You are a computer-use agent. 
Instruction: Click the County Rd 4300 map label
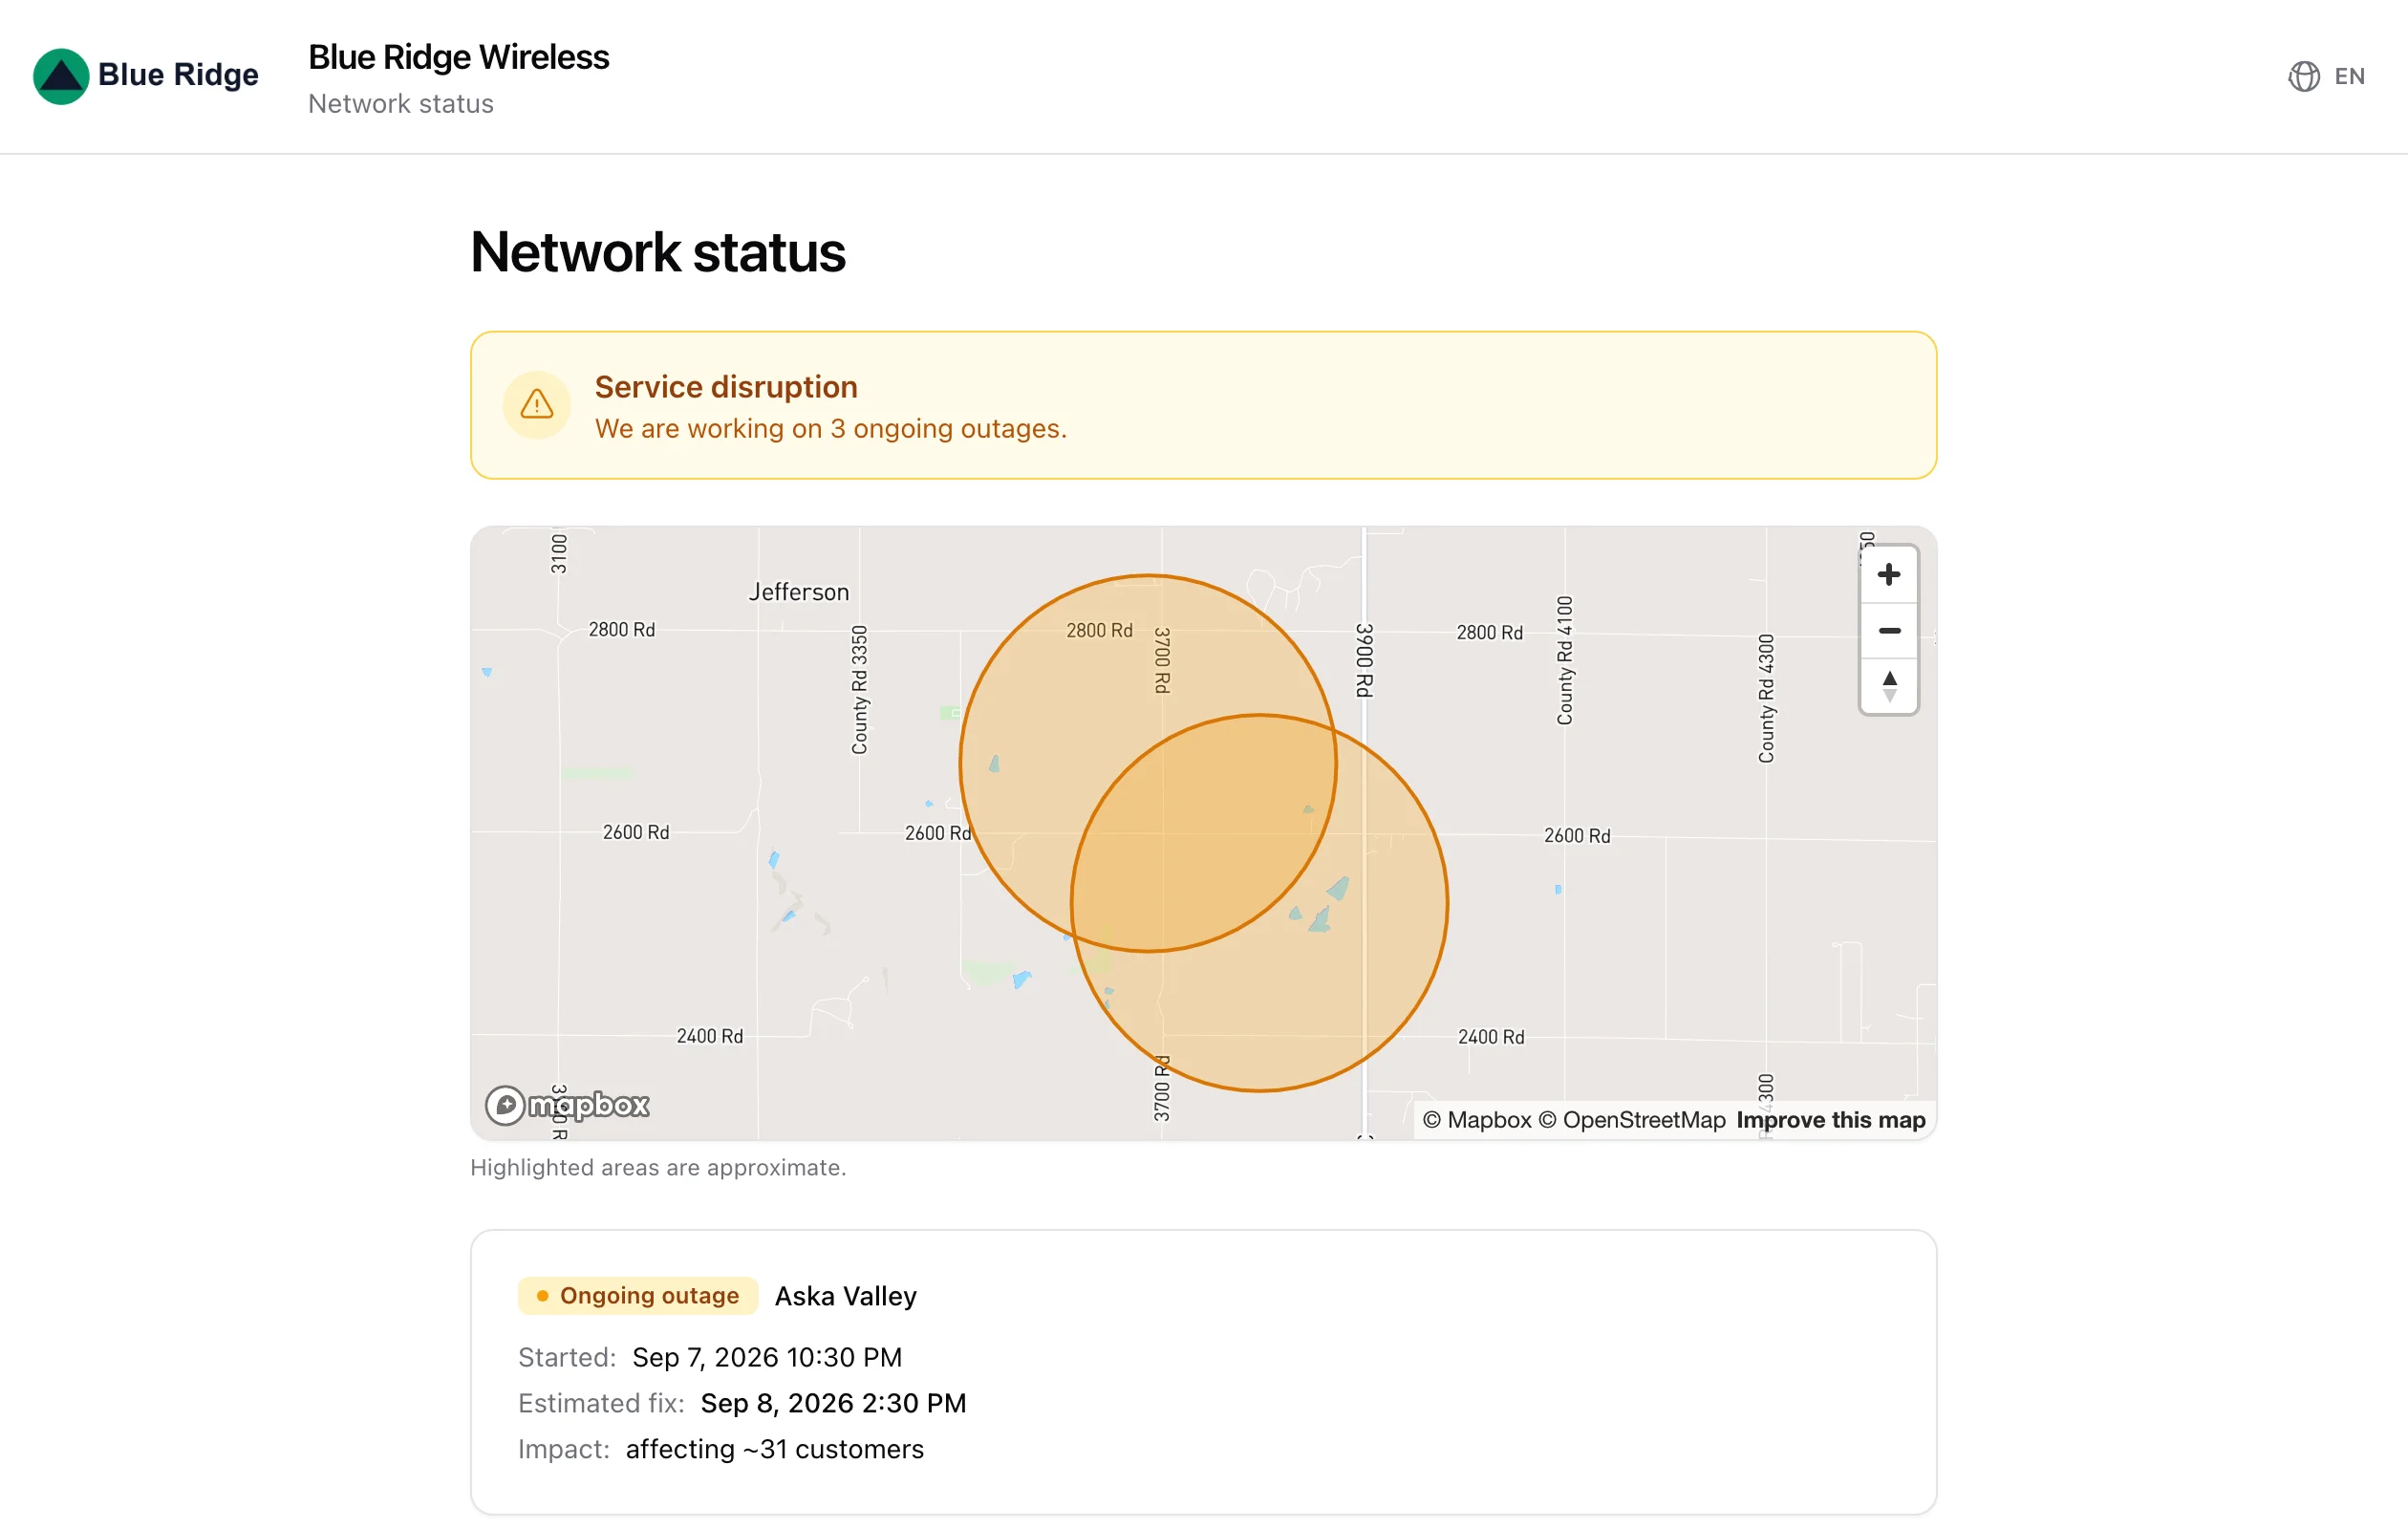(1766, 698)
